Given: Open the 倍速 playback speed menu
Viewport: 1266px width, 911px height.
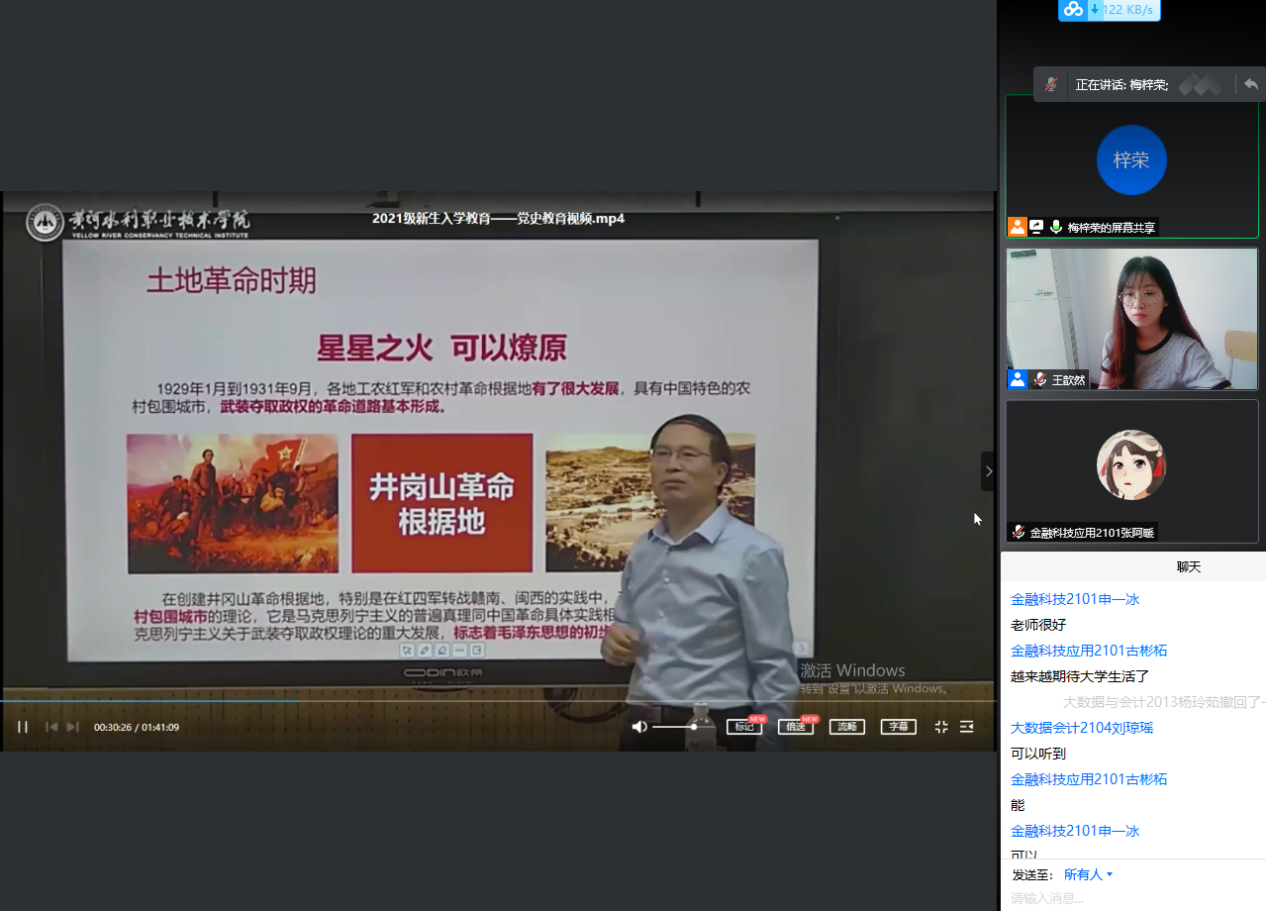Looking at the screenshot, I should (796, 727).
